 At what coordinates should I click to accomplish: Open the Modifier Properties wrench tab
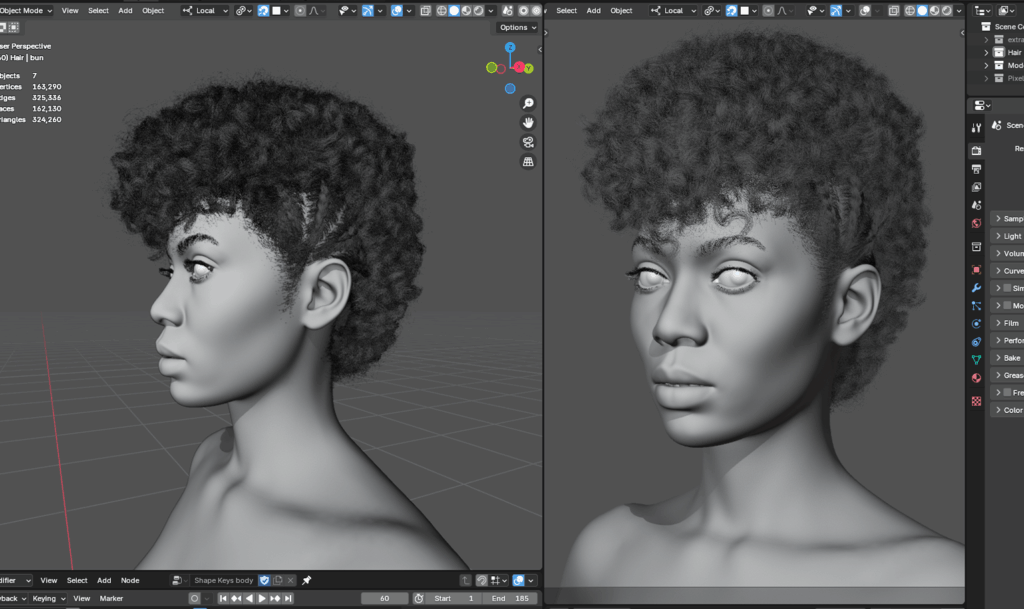pyautogui.click(x=975, y=288)
